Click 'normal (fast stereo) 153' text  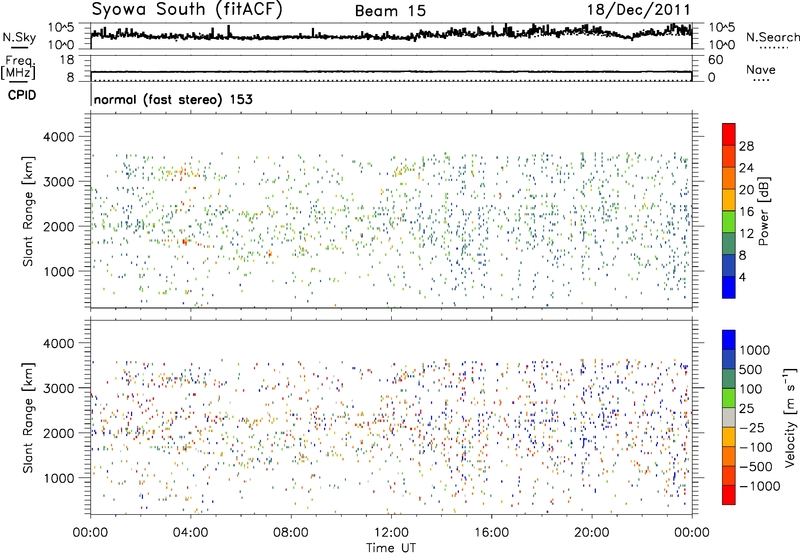(x=173, y=99)
